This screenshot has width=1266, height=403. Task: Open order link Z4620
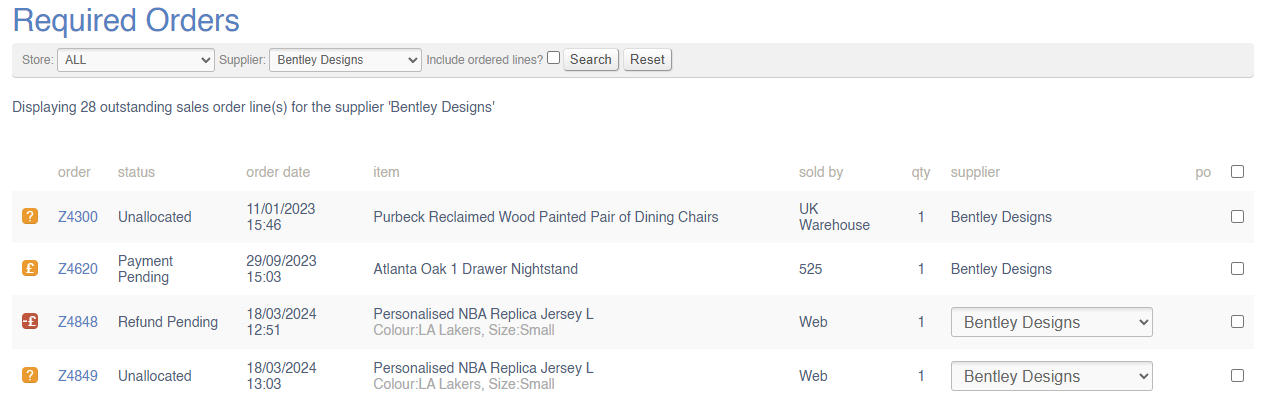pyautogui.click(x=78, y=269)
